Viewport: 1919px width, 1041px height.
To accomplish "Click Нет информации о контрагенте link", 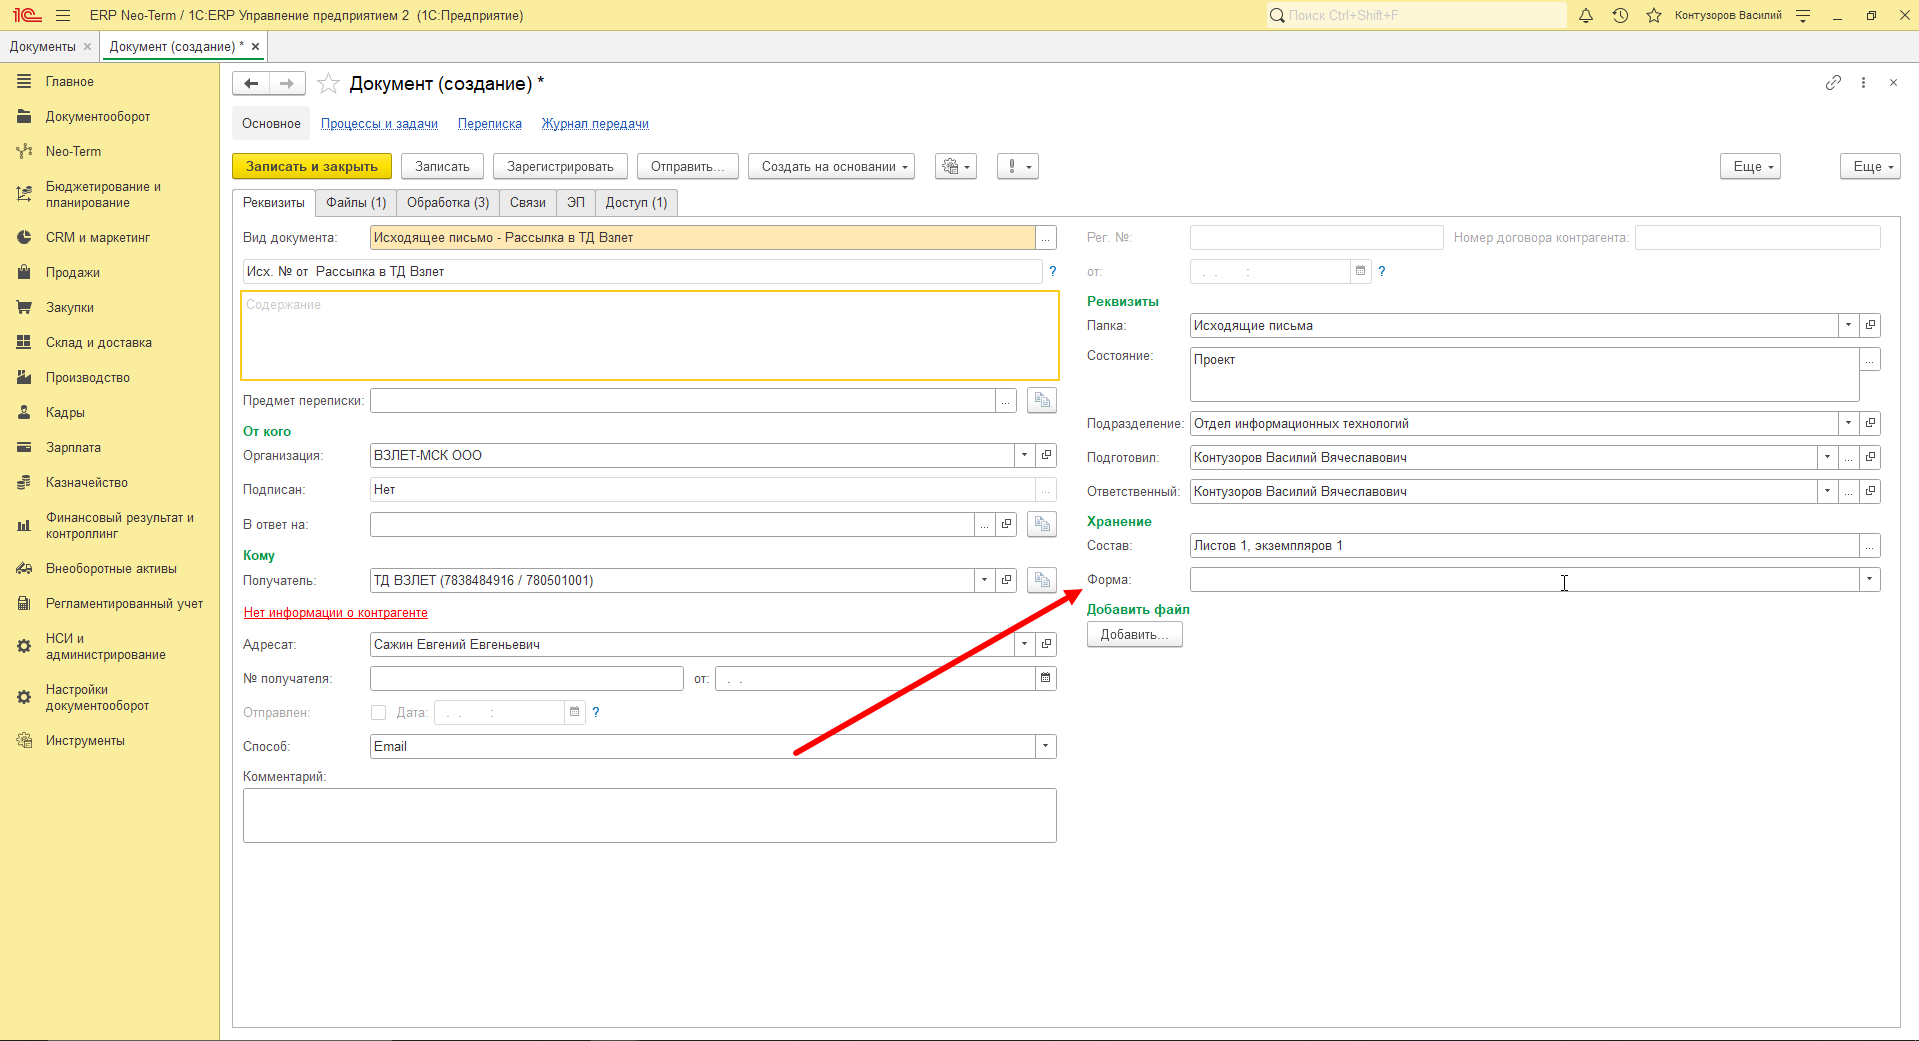I will coord(336,613).
